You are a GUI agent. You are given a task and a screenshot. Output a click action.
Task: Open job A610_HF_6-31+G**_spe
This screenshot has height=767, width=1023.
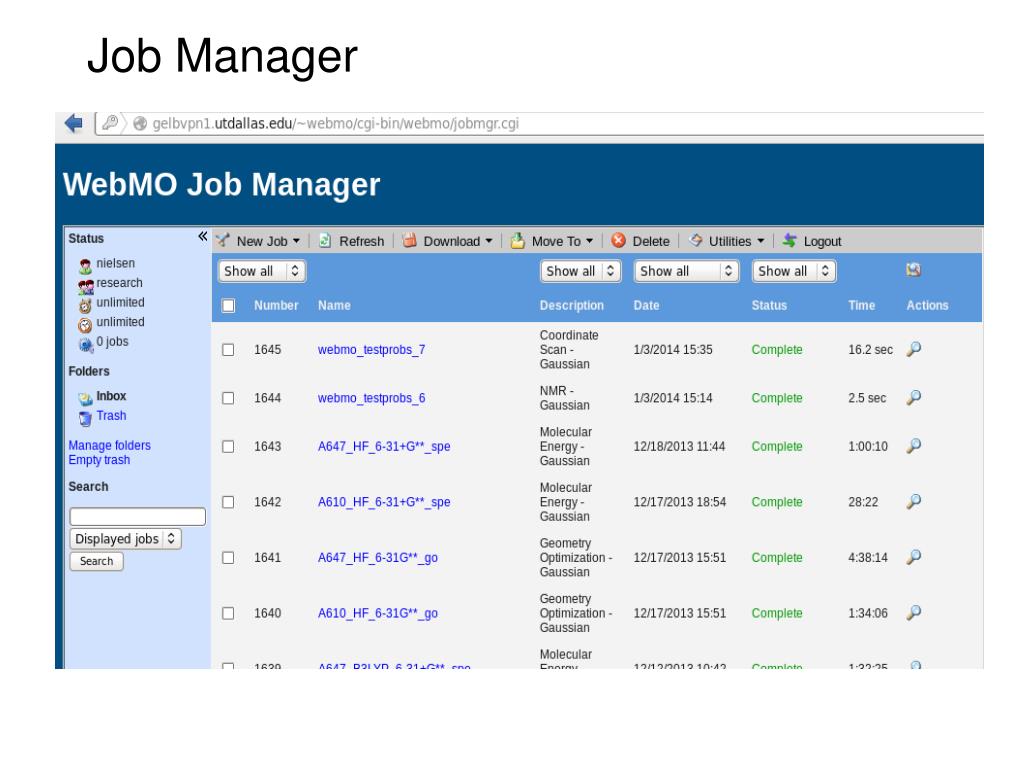[384, 502]
